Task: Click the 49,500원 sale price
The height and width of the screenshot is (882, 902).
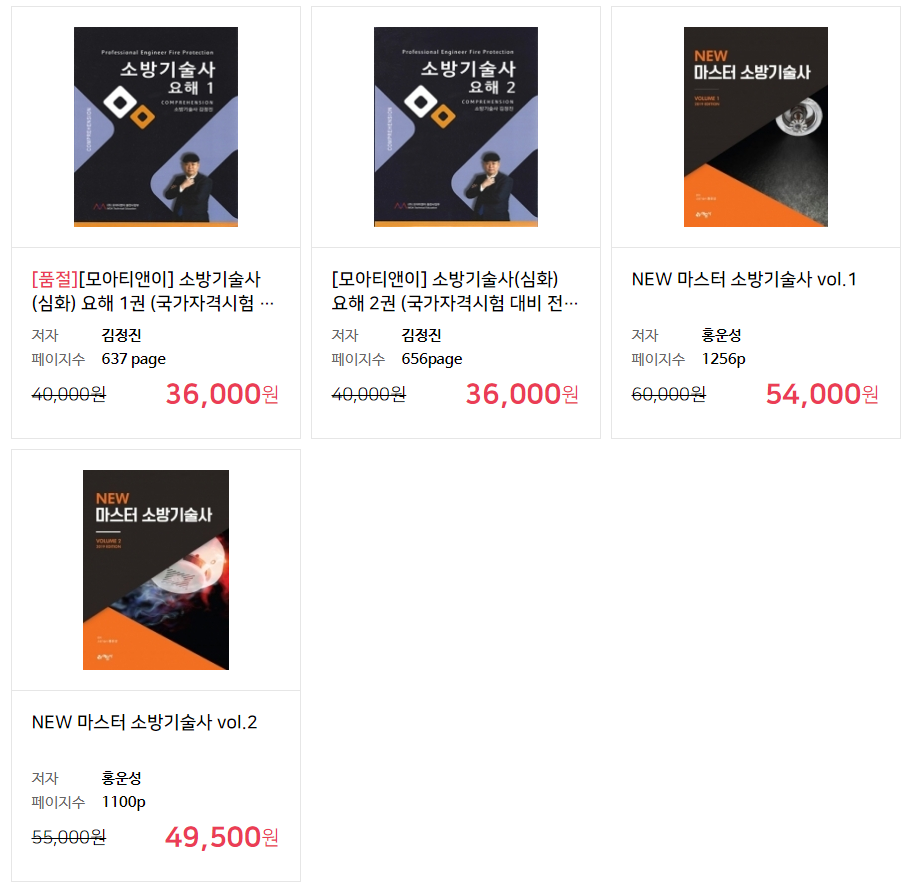Action: tap(222, 837)
